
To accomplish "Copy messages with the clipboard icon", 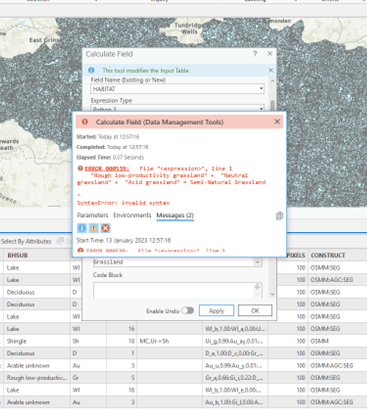I will [279, 216].
